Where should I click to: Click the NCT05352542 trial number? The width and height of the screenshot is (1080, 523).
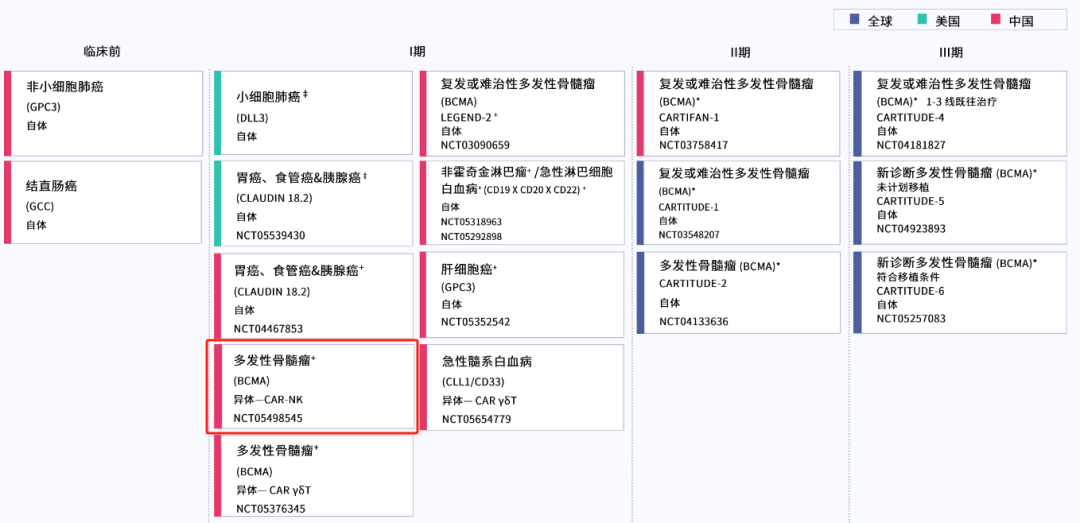pos(475,322)
